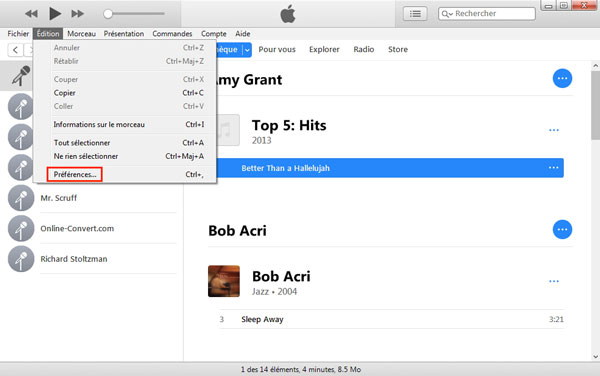This screenshot has width=600, height=376.
Task: Skip ahead with the fast-forward button
Action: pyautogui.click(x=78, y=14)
